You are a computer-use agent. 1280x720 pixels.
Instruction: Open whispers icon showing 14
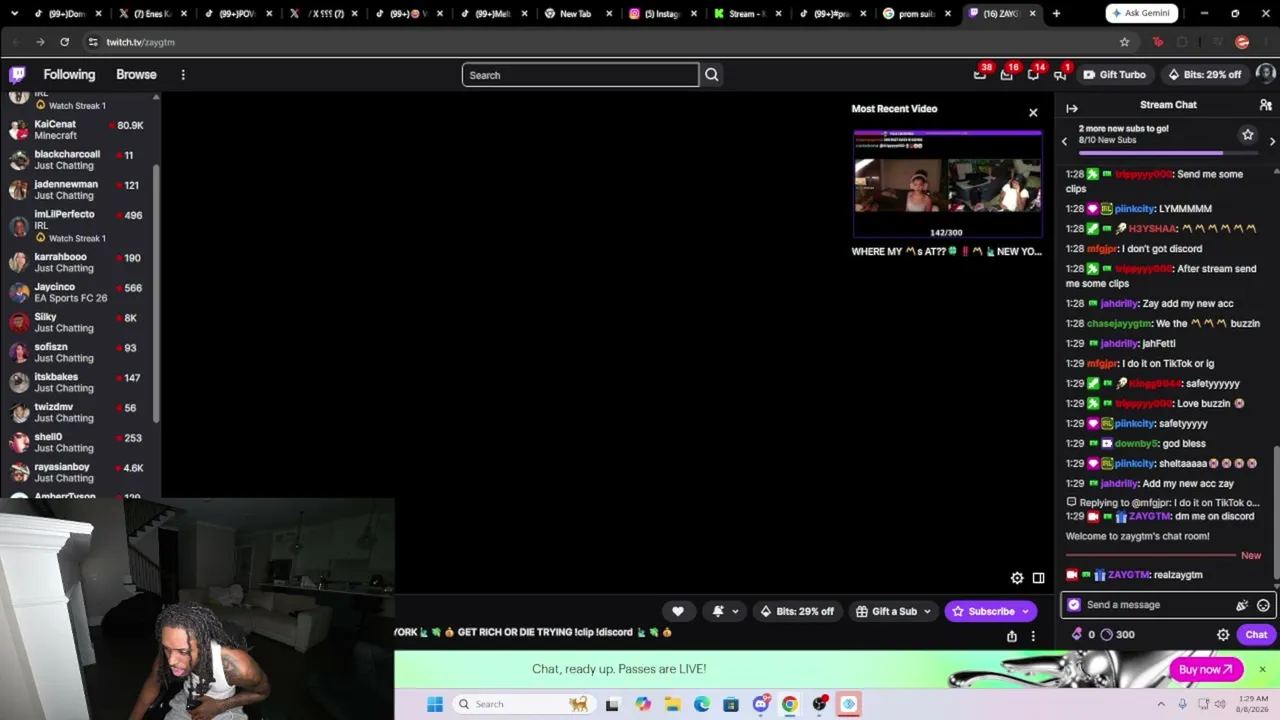pos(1033,74)
